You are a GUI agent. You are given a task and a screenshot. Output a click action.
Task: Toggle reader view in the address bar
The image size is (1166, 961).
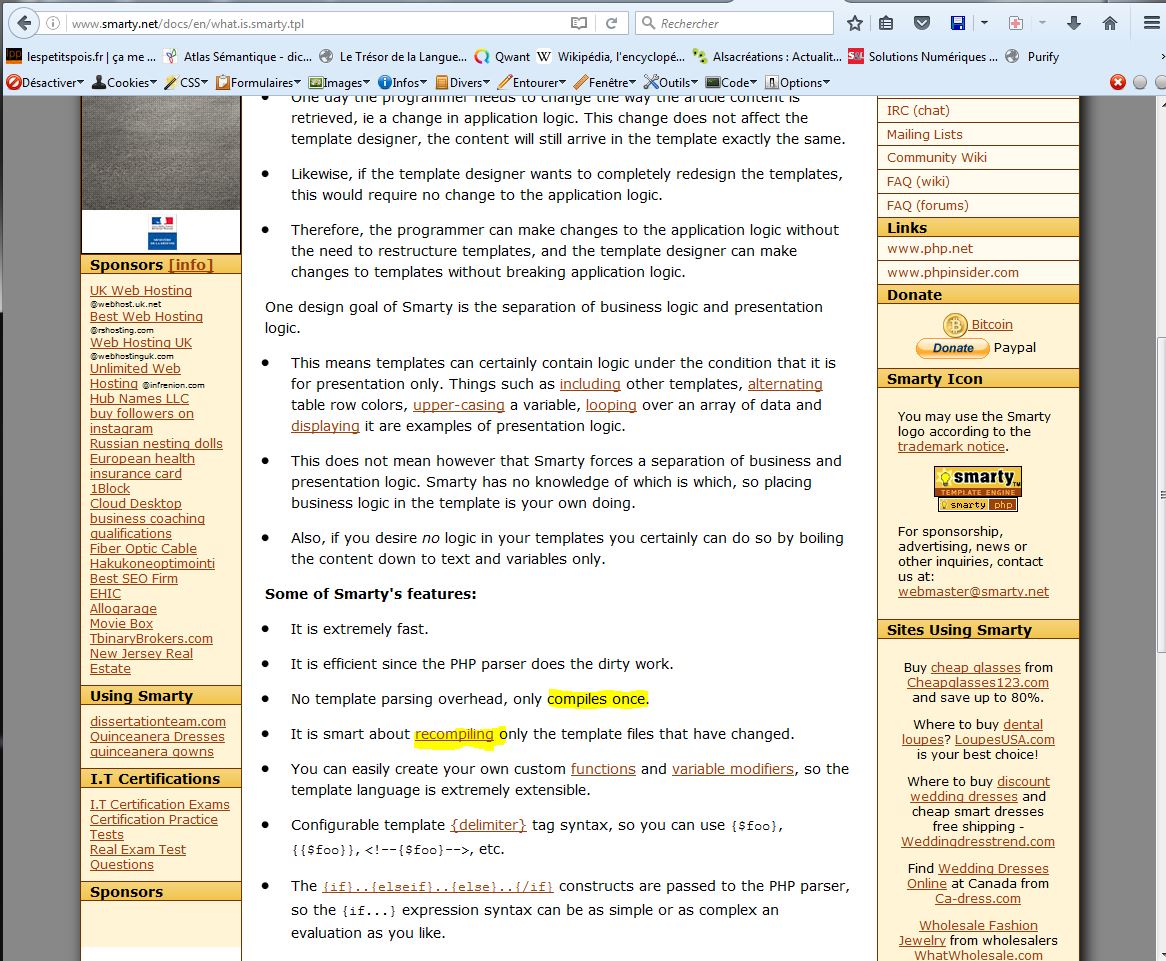578,23
